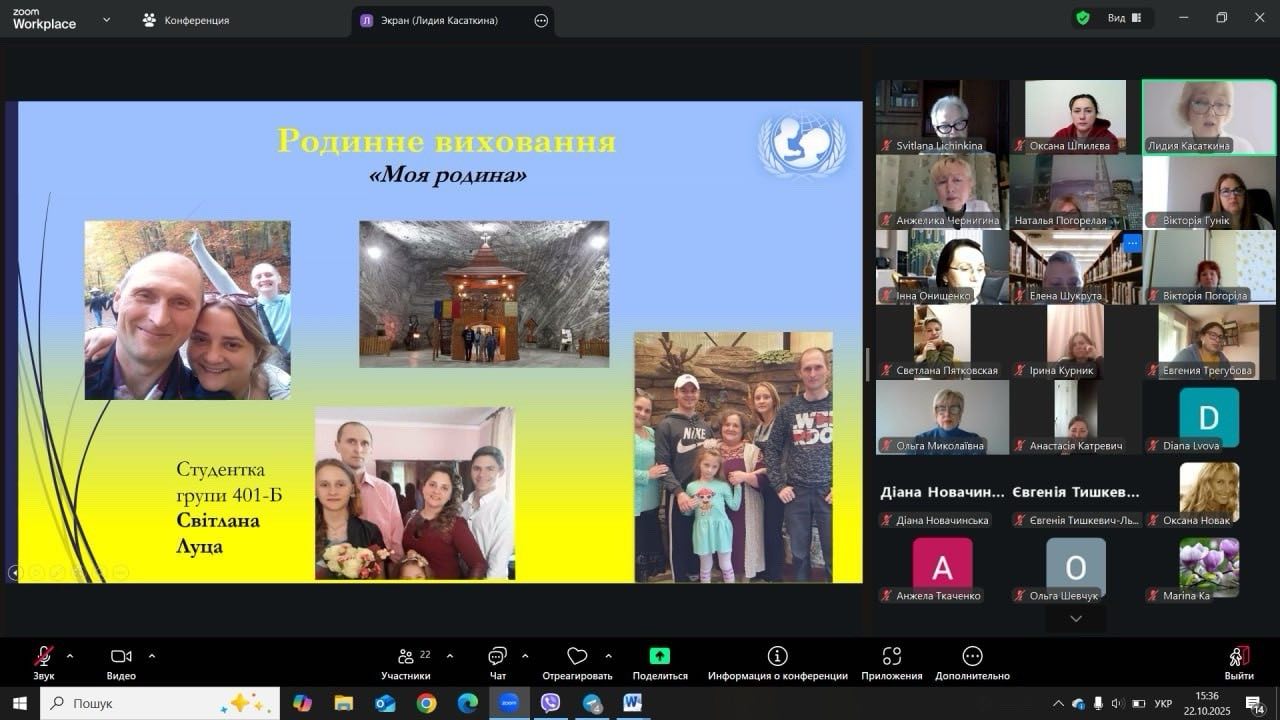Select the Экран (Лидия Касаткина) tab

point(439,20)
